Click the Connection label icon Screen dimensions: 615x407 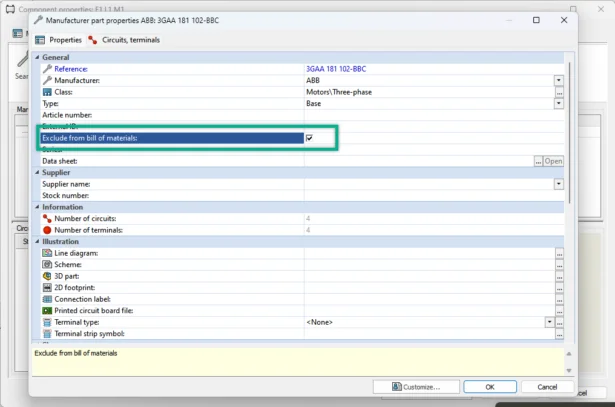(47, 299)
